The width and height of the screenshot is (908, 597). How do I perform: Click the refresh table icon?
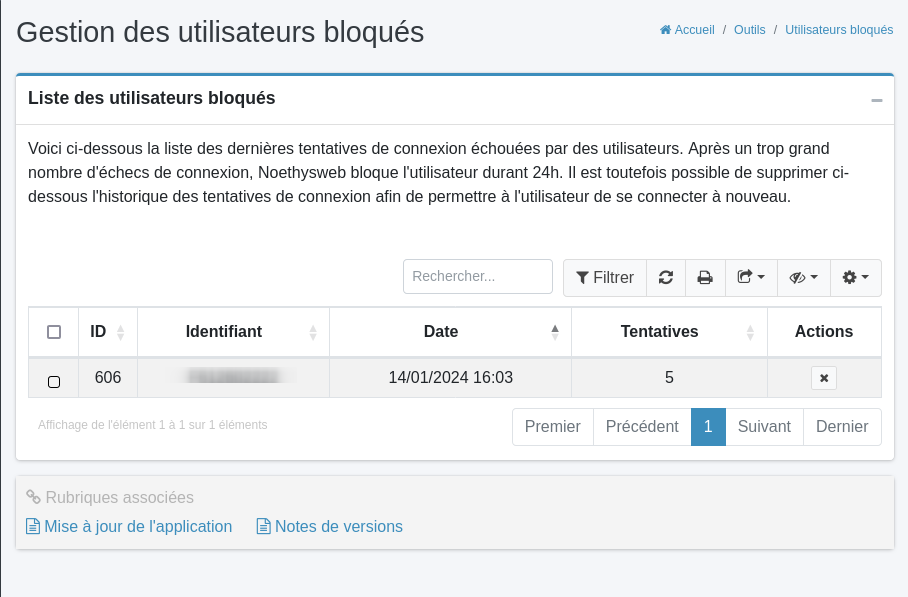(x=666, y=278)
